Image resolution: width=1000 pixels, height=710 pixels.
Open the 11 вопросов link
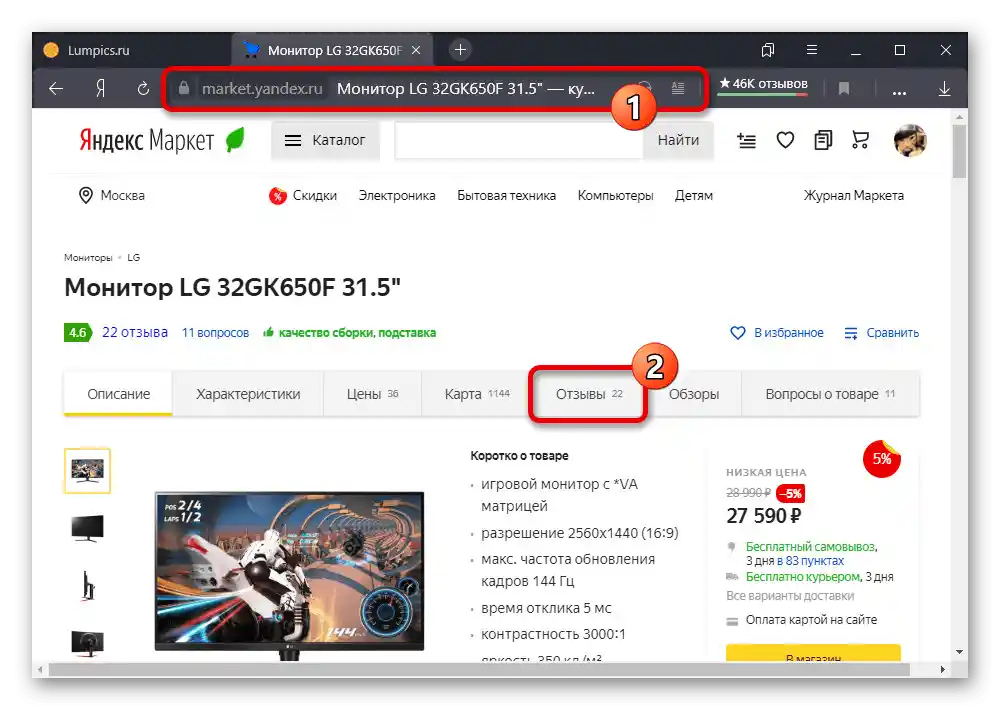216,332
